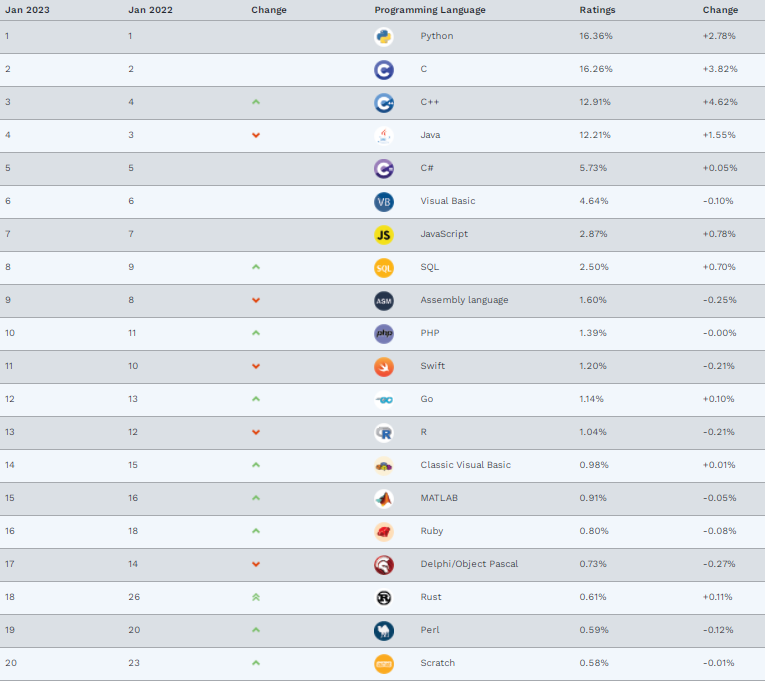Click the MATLAB logo icon
The height and width of the screenshot is (681, 765).
(384, 499)
